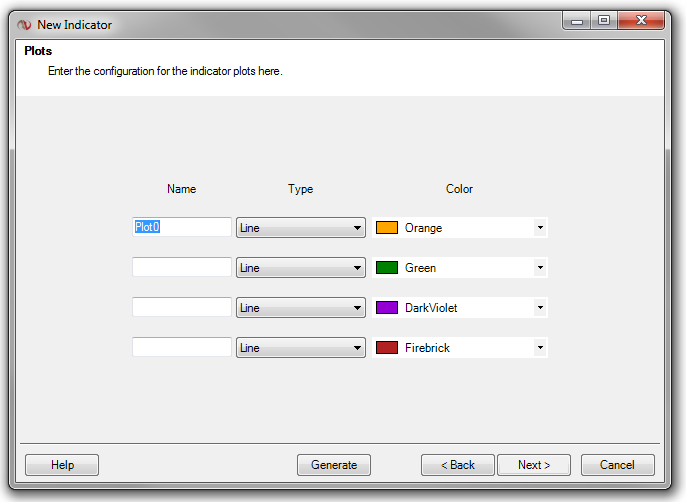Open the Type dropdown beside Firebrick color
This screenshot has height=502, width=686.
click(301, 348)
